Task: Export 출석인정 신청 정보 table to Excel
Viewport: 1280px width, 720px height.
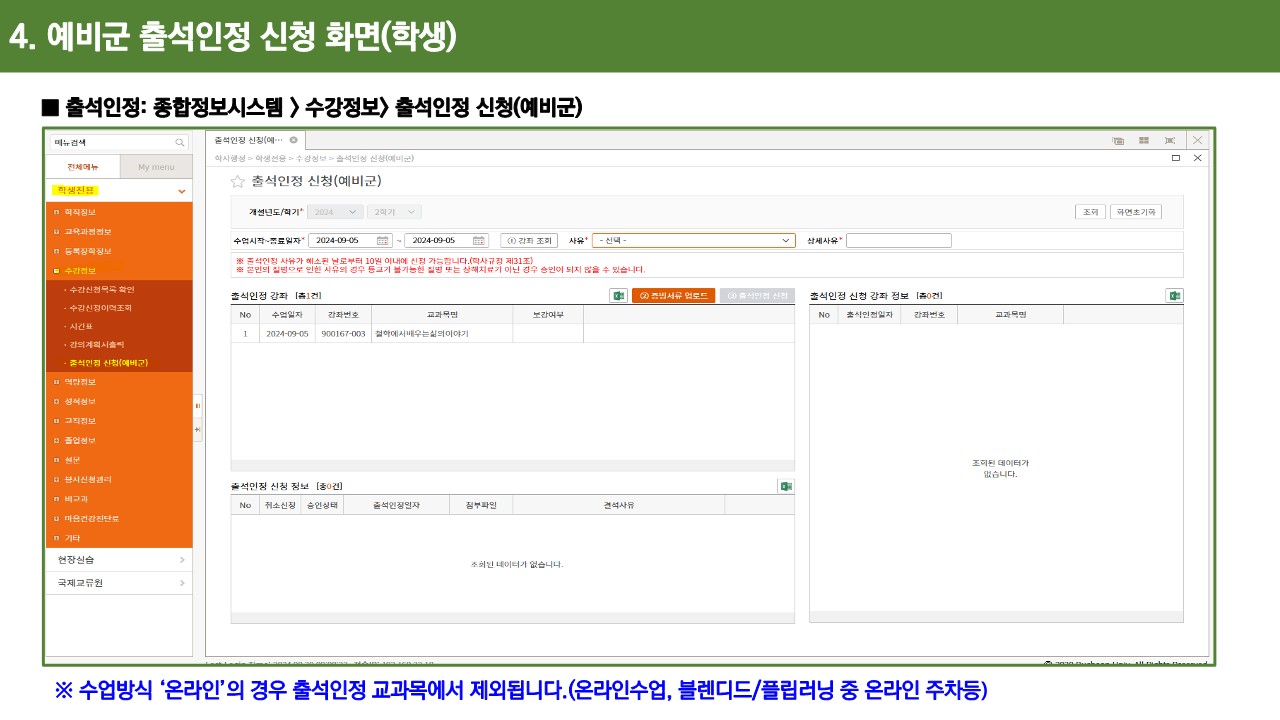Action: click(x=786, y=486)
